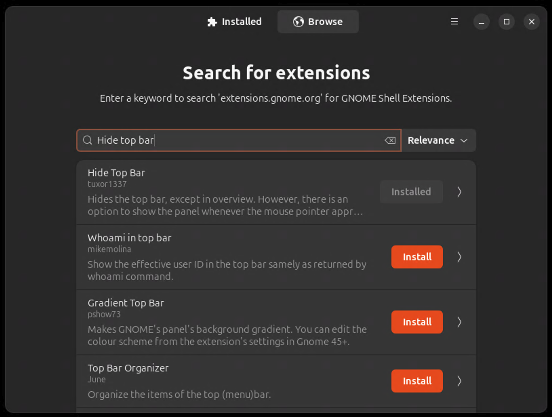Clear the search field text
This screenshot has height=417, width=552.
click(390, 140)
